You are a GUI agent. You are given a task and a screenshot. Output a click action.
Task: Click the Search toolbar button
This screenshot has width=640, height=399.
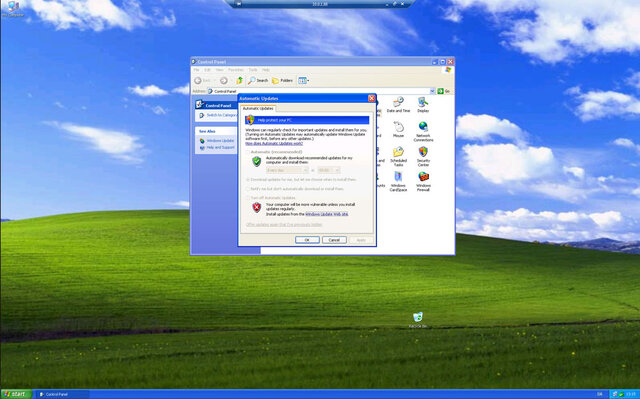coord(258,80)
